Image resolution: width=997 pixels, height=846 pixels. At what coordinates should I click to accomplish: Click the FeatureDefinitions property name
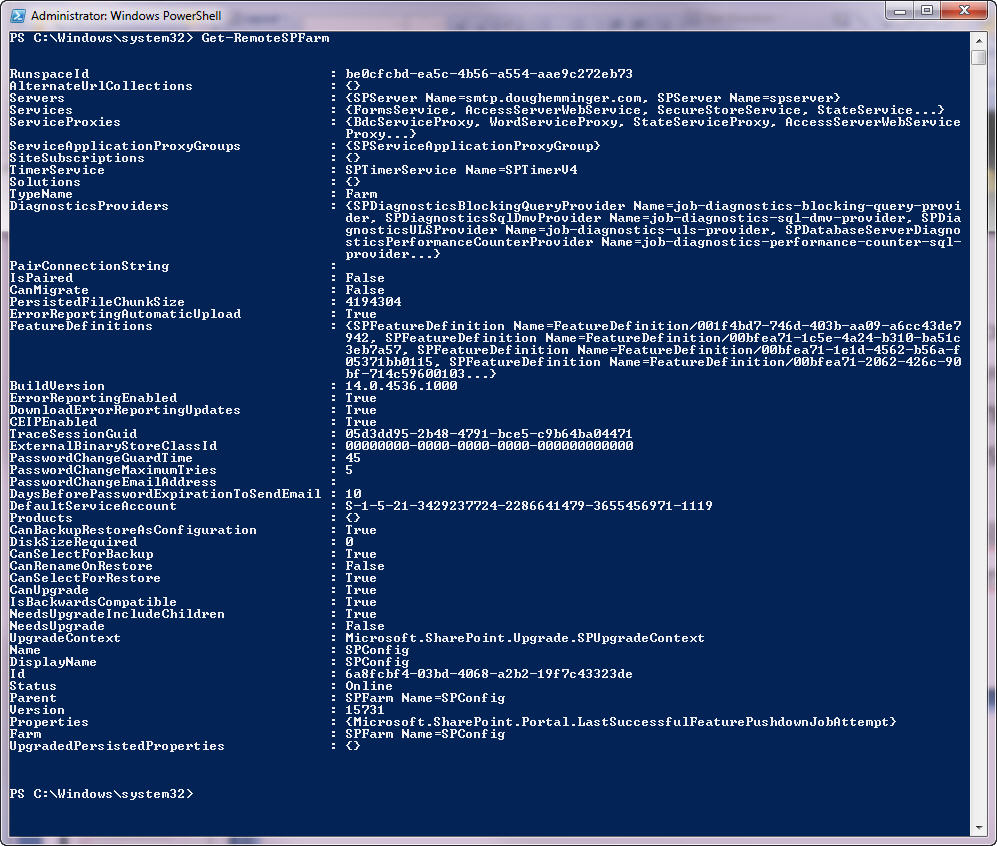[81, 326]
